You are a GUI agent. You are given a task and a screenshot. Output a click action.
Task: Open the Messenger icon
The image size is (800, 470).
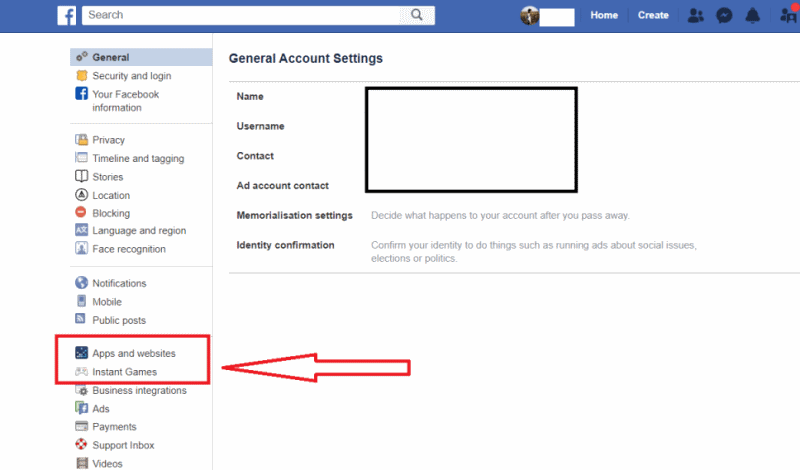pyautogui.click(x=724, y=16)
